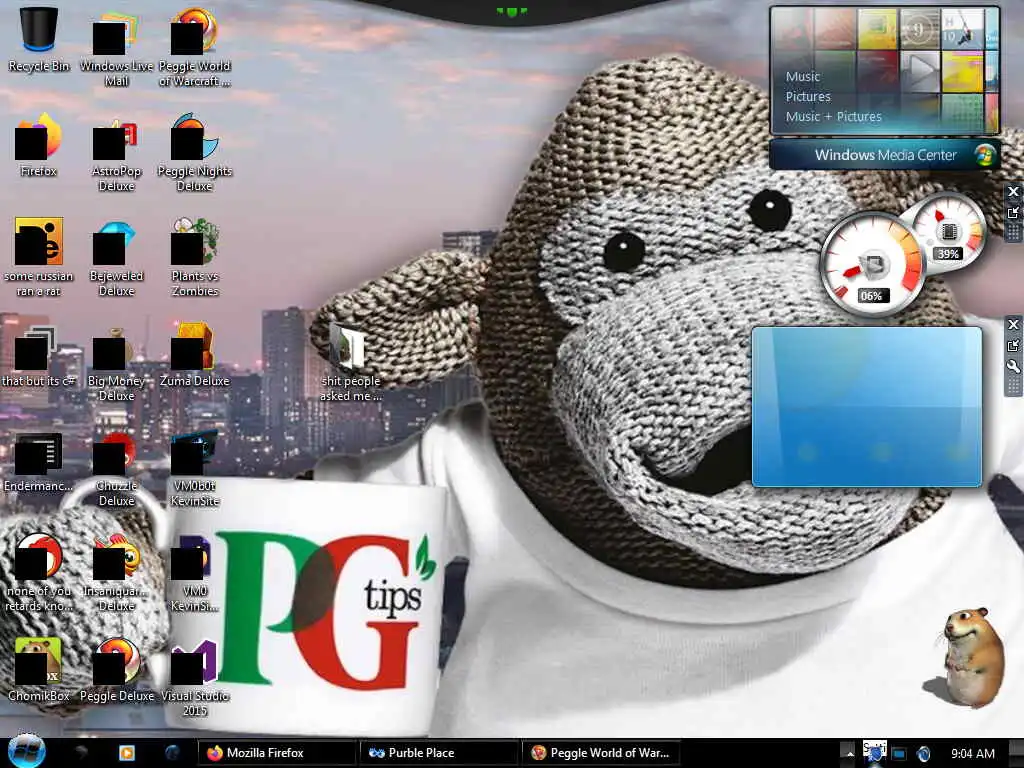Close the blue slideshow gadget
The width and height of the screenshot is (1024, 768).
tap(1013, 325)
